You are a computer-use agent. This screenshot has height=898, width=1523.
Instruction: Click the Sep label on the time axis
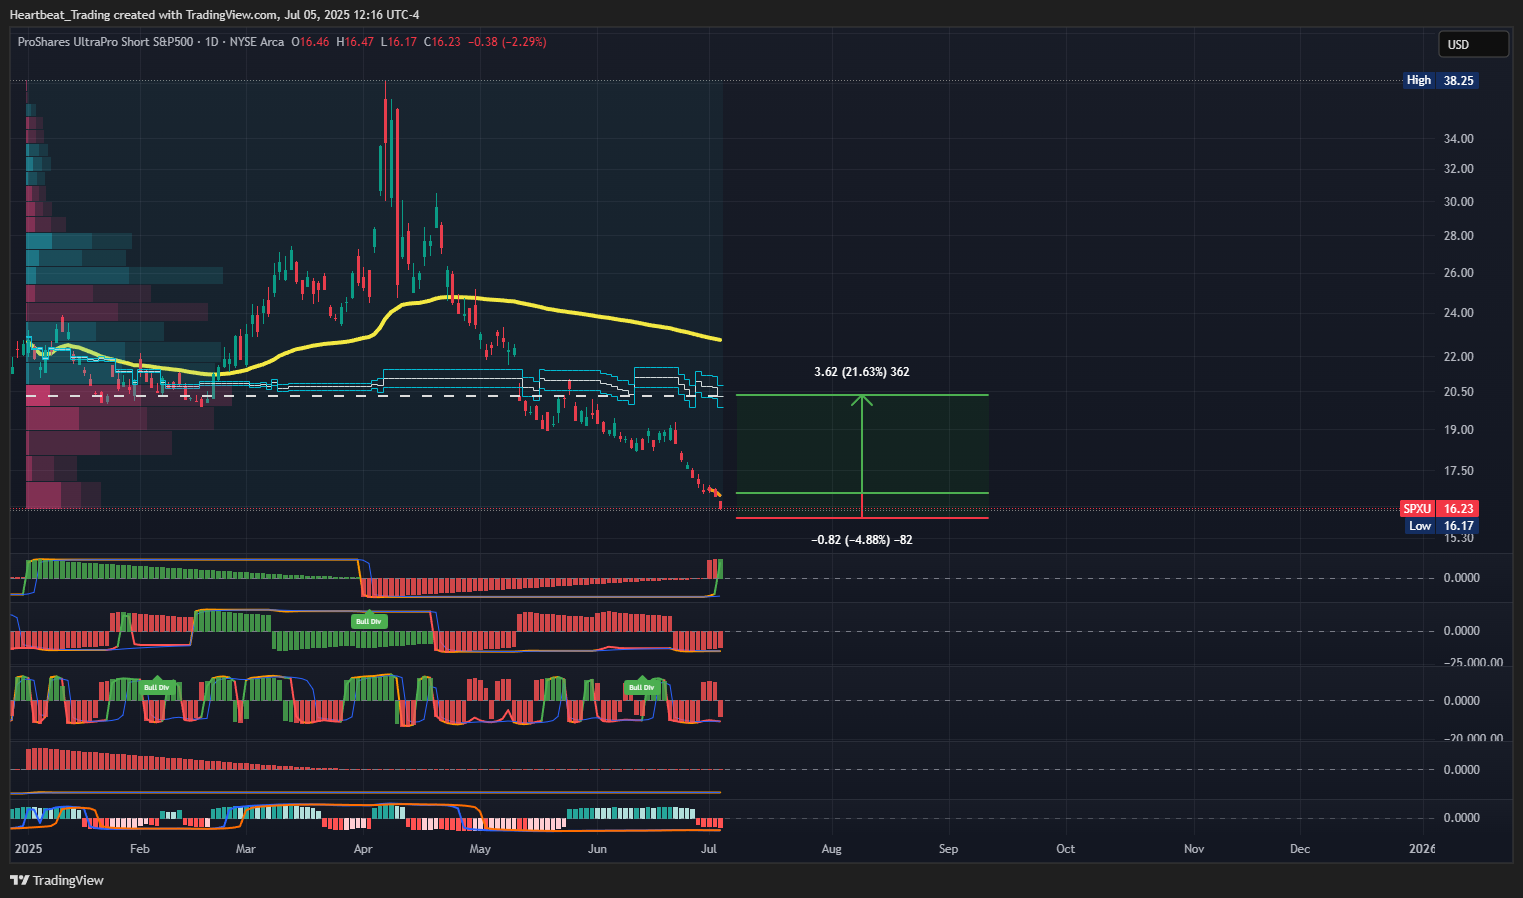point(948,849)
